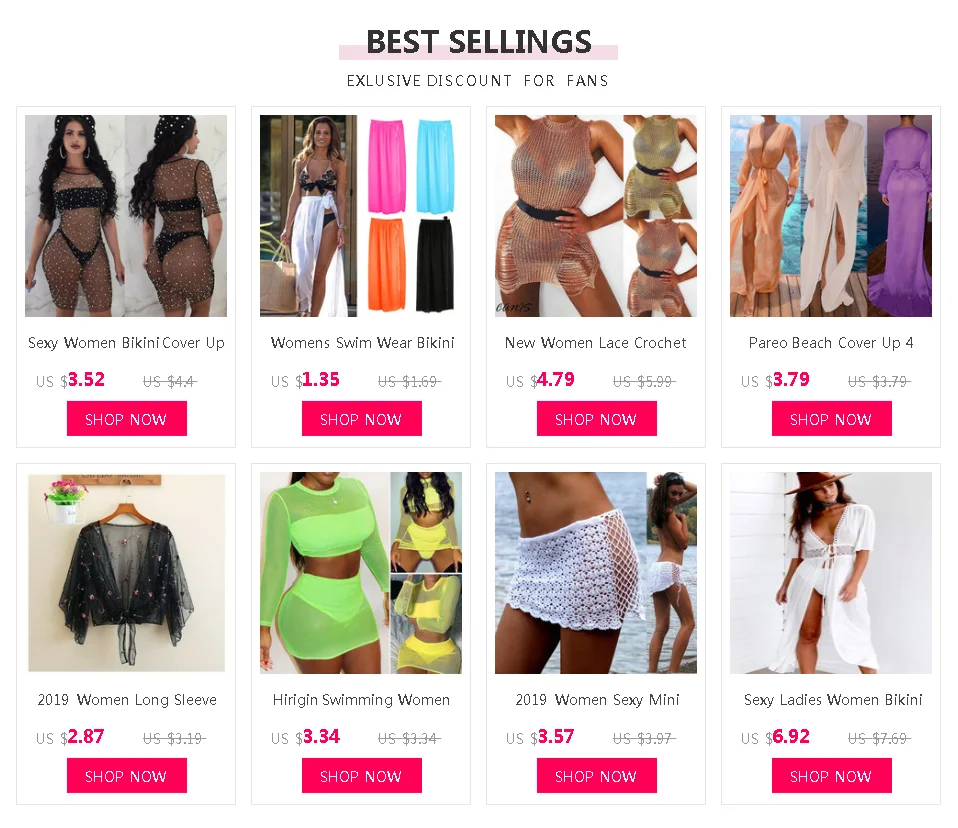Screen dimensions: 958x828
Task: Click Shop Now for Sexy Ladies Women Bikini
Action: 832,775
